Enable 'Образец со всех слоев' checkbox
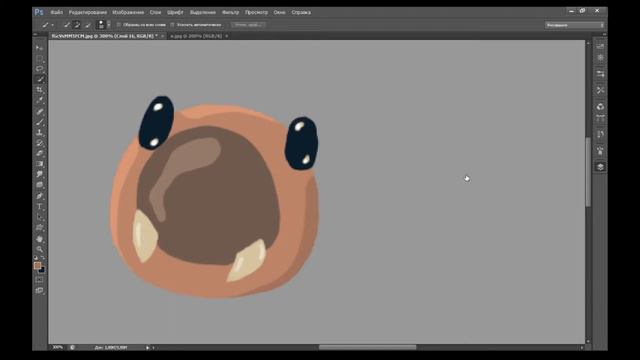The image size is (640, 360). (119, 25)
